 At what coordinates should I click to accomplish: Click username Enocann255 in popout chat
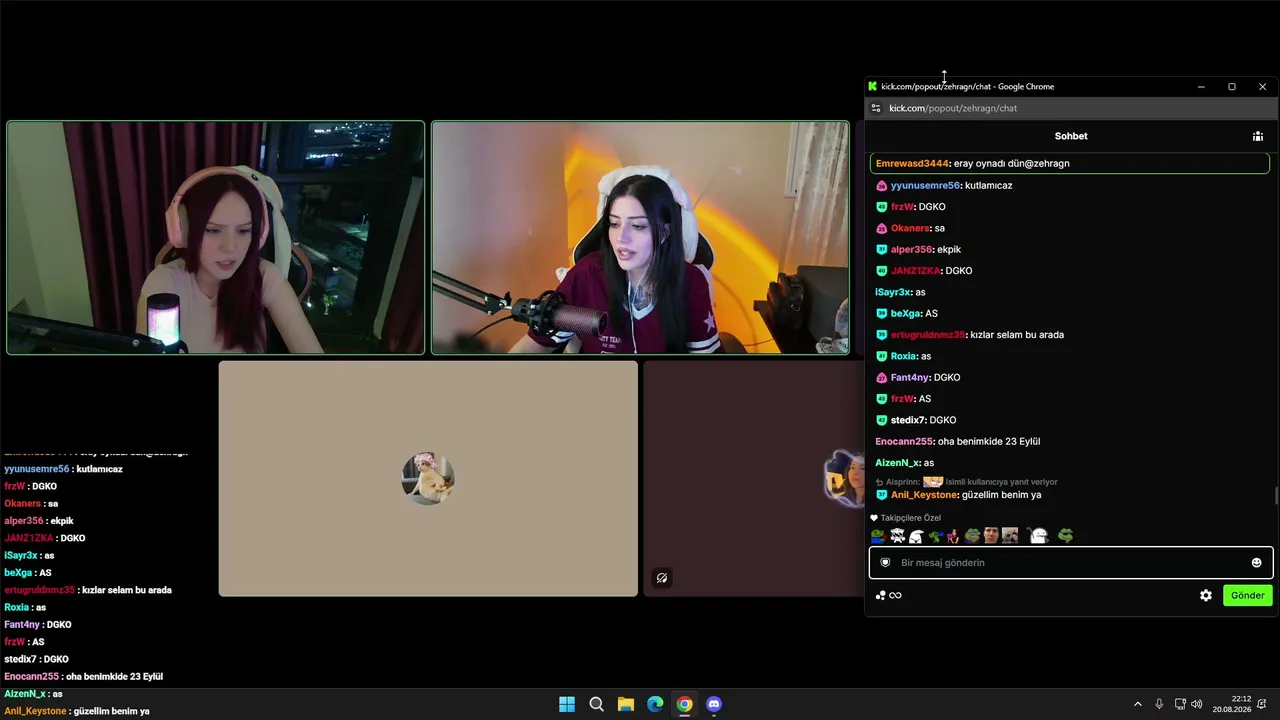point(903,442)
